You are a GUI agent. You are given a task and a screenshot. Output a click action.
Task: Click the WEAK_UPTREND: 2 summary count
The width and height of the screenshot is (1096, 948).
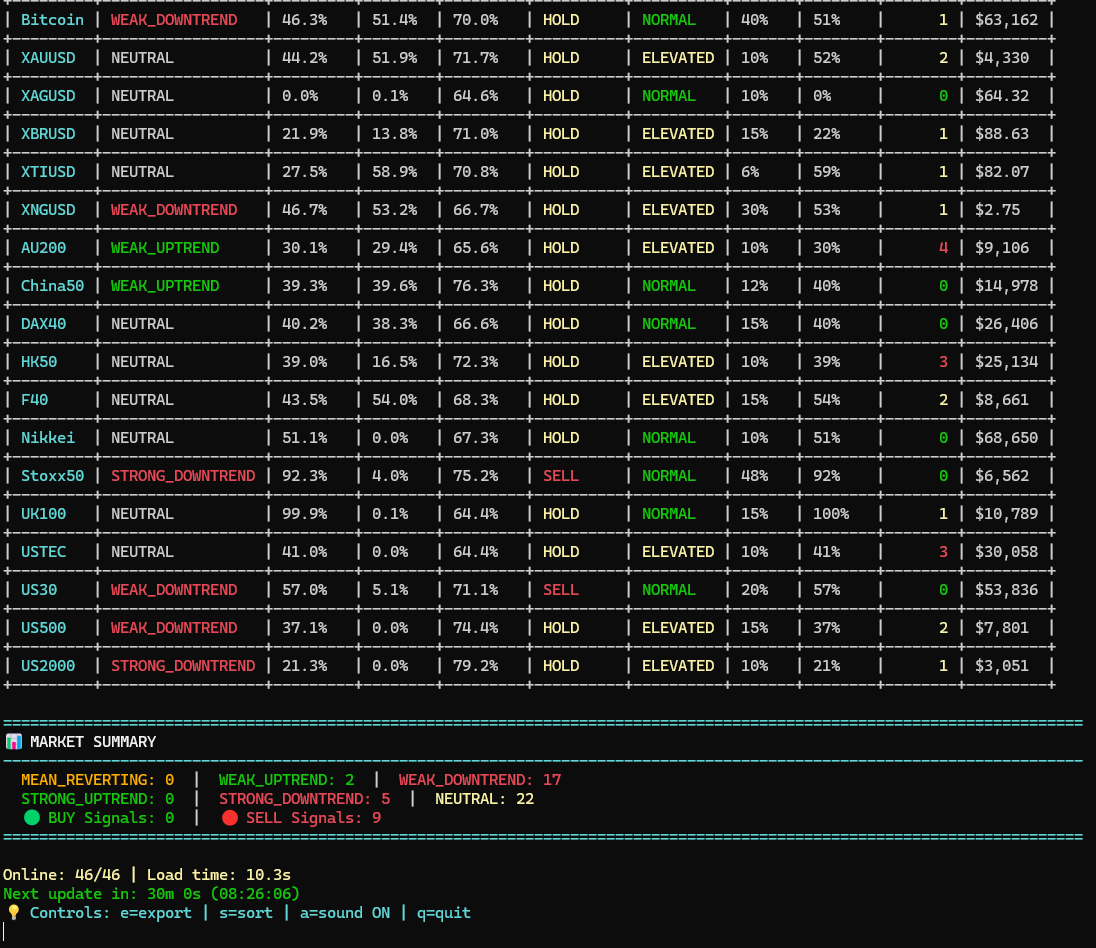287,780
